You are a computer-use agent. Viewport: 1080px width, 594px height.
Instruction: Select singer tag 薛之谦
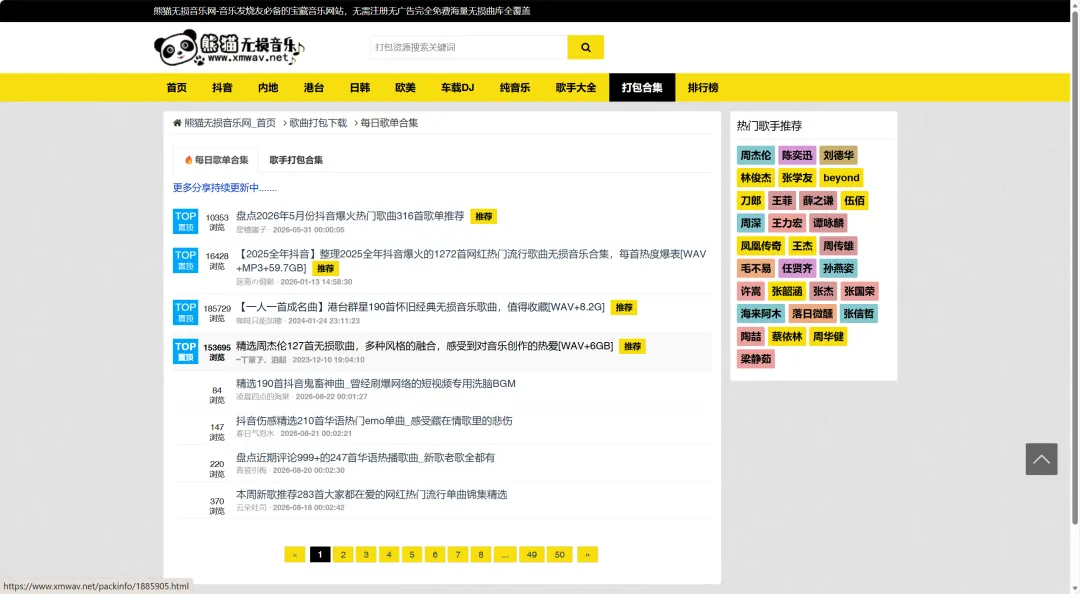coord(818,201)
